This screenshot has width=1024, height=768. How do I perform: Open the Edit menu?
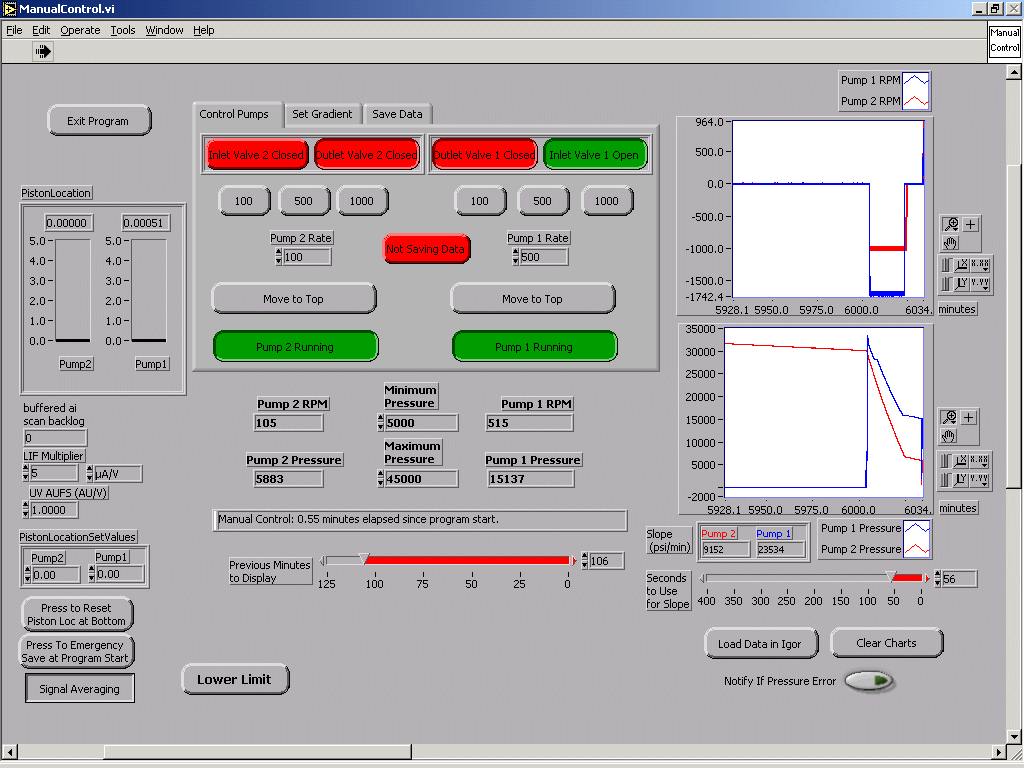40,30
